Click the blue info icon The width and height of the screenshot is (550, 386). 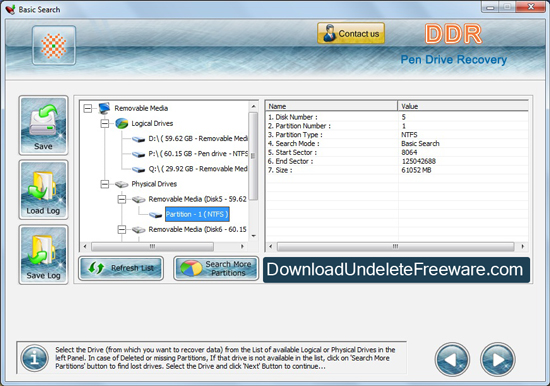[x=34, y=358]
